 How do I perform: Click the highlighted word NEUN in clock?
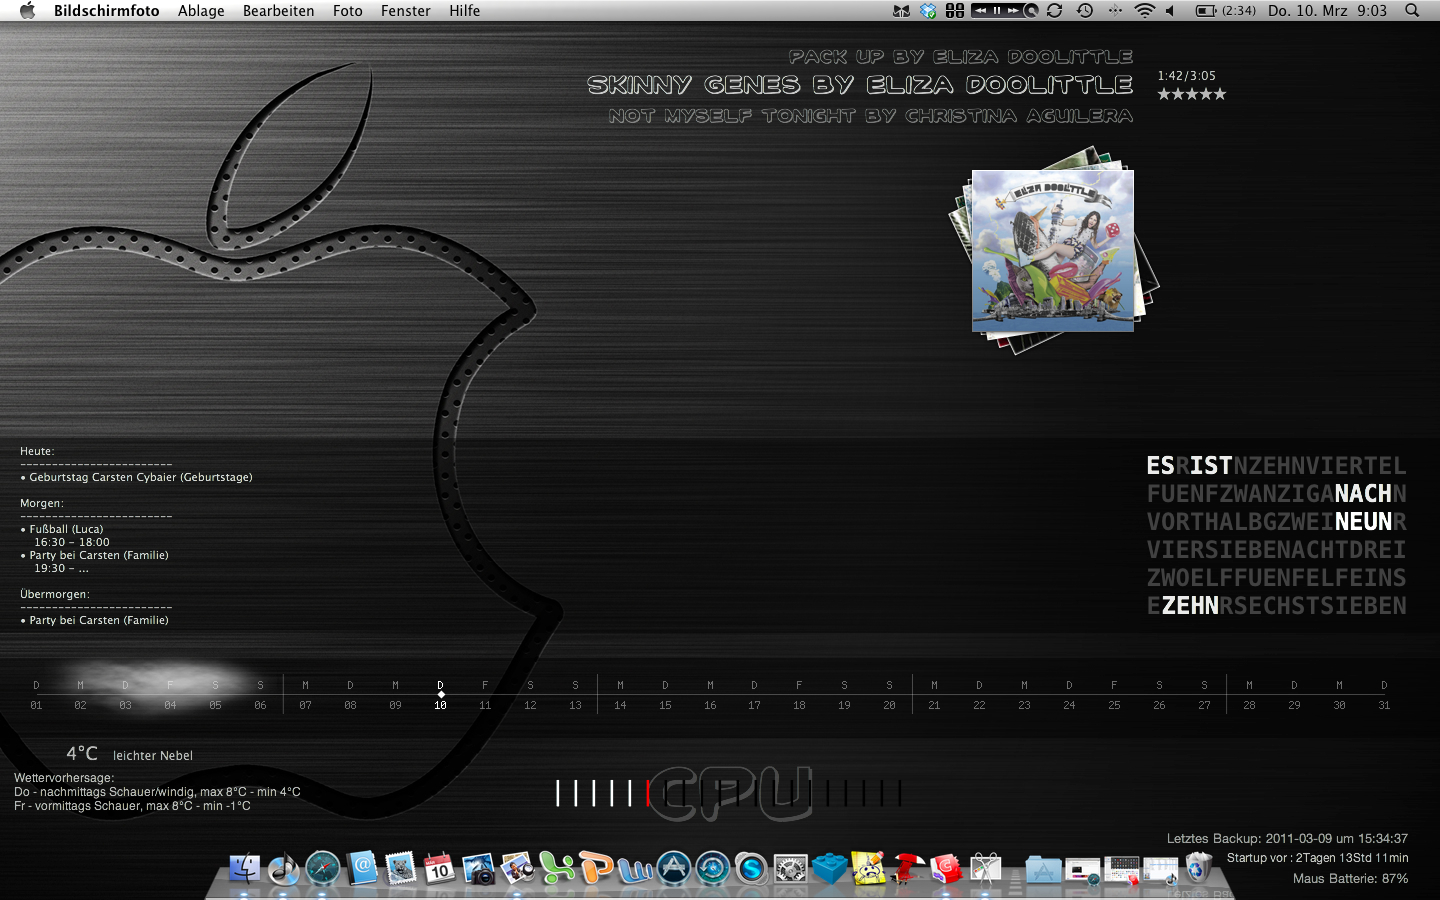(x=1363, y=521)
